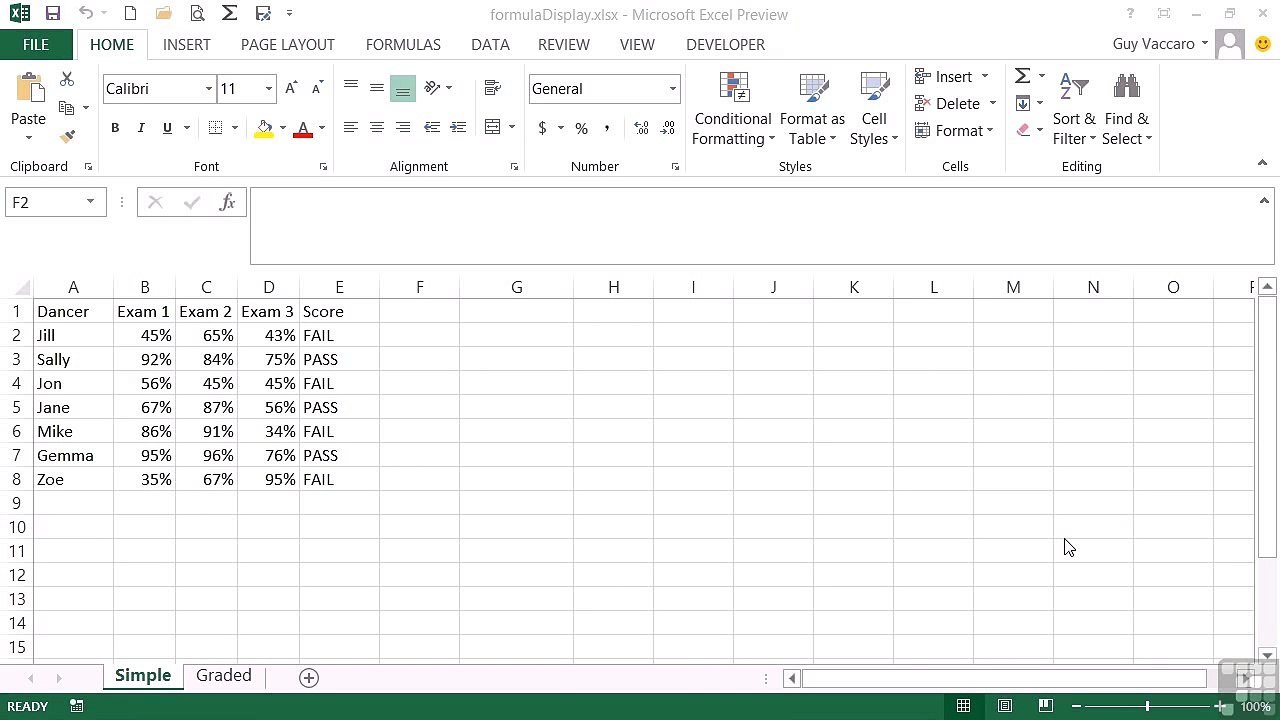1280x720 pixels.
Task: Toggle bold formatting
Action: click(115, 128)
